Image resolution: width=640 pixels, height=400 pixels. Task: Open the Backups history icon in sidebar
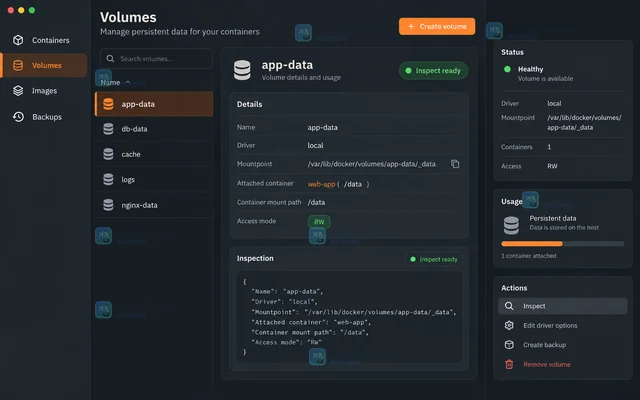pyautogui.click(x=18, y=117)
